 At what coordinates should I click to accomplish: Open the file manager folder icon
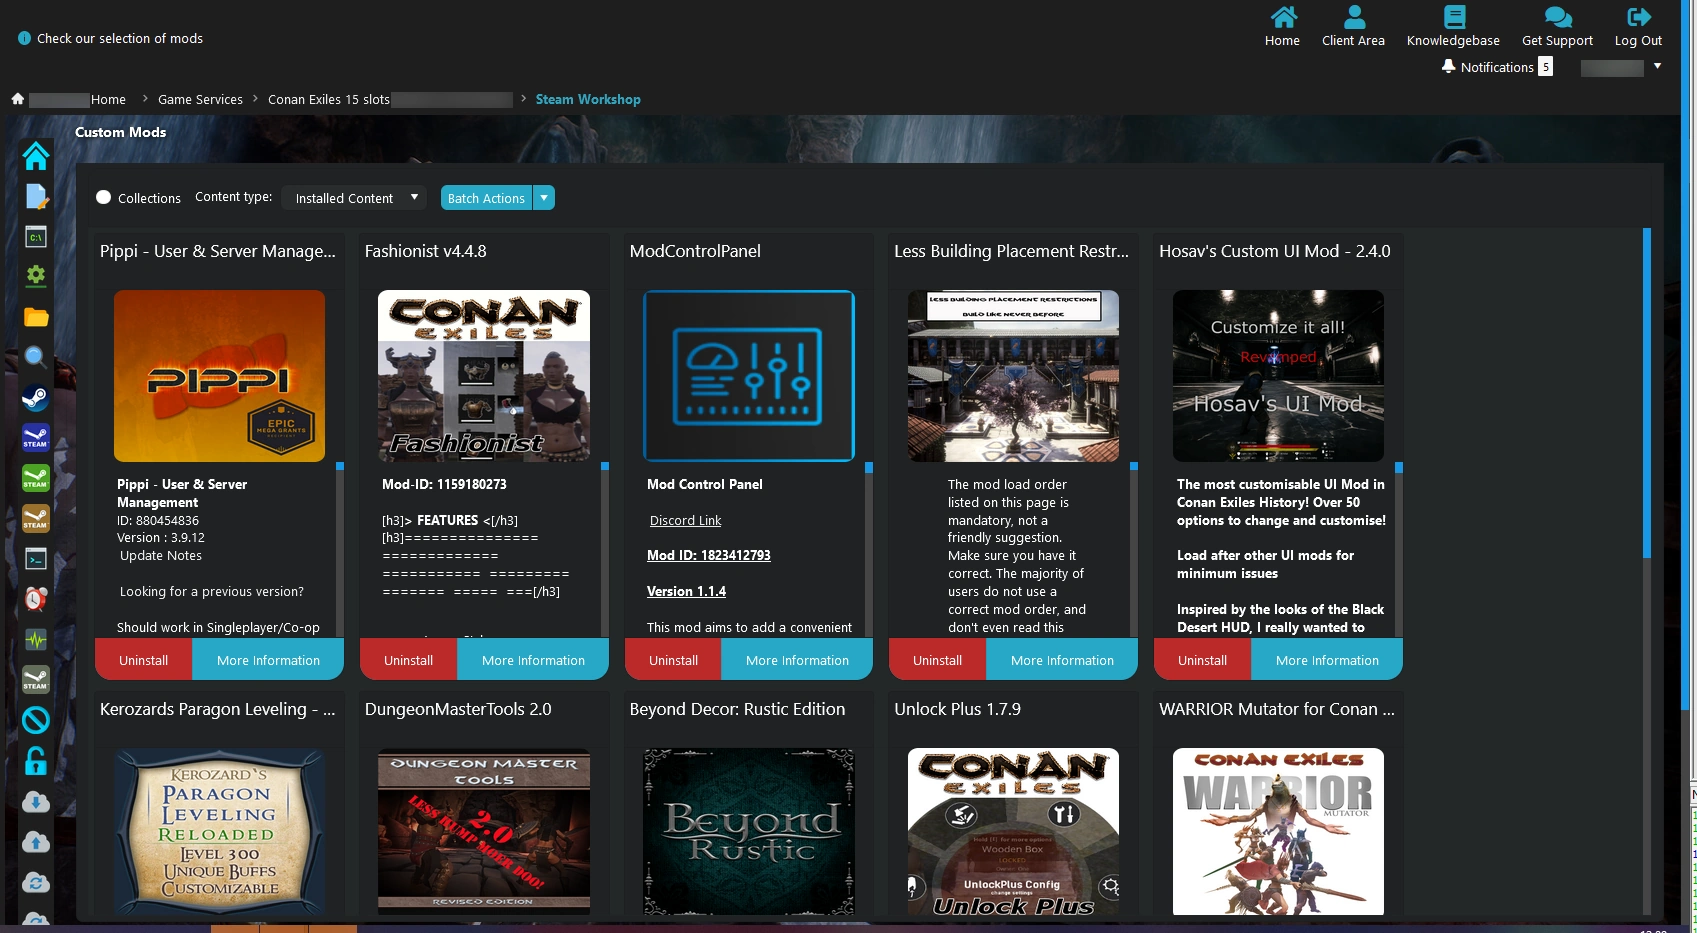(x=36, y=317)
